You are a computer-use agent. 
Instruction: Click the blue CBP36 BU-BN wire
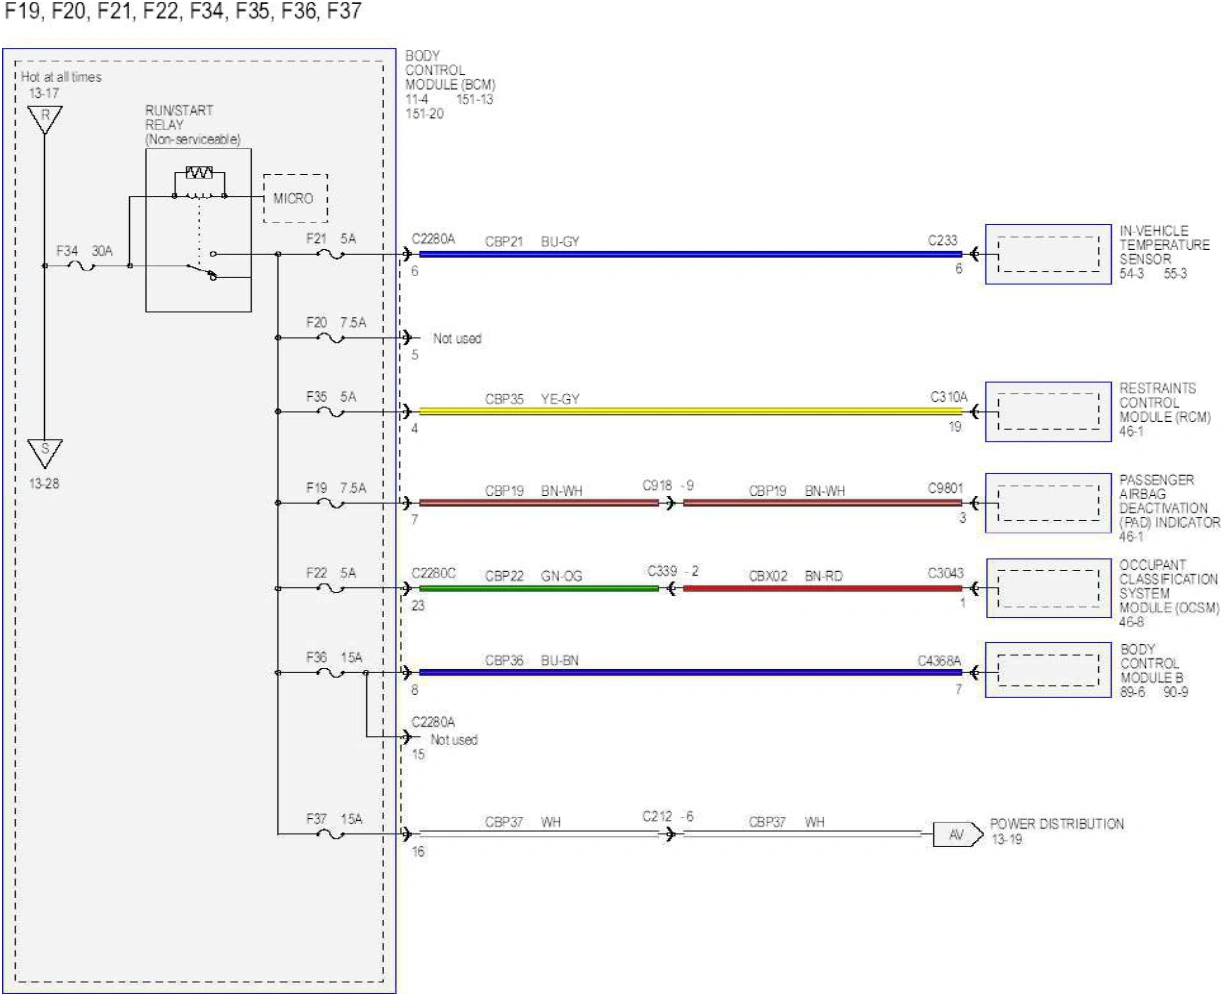pos(690,673)
